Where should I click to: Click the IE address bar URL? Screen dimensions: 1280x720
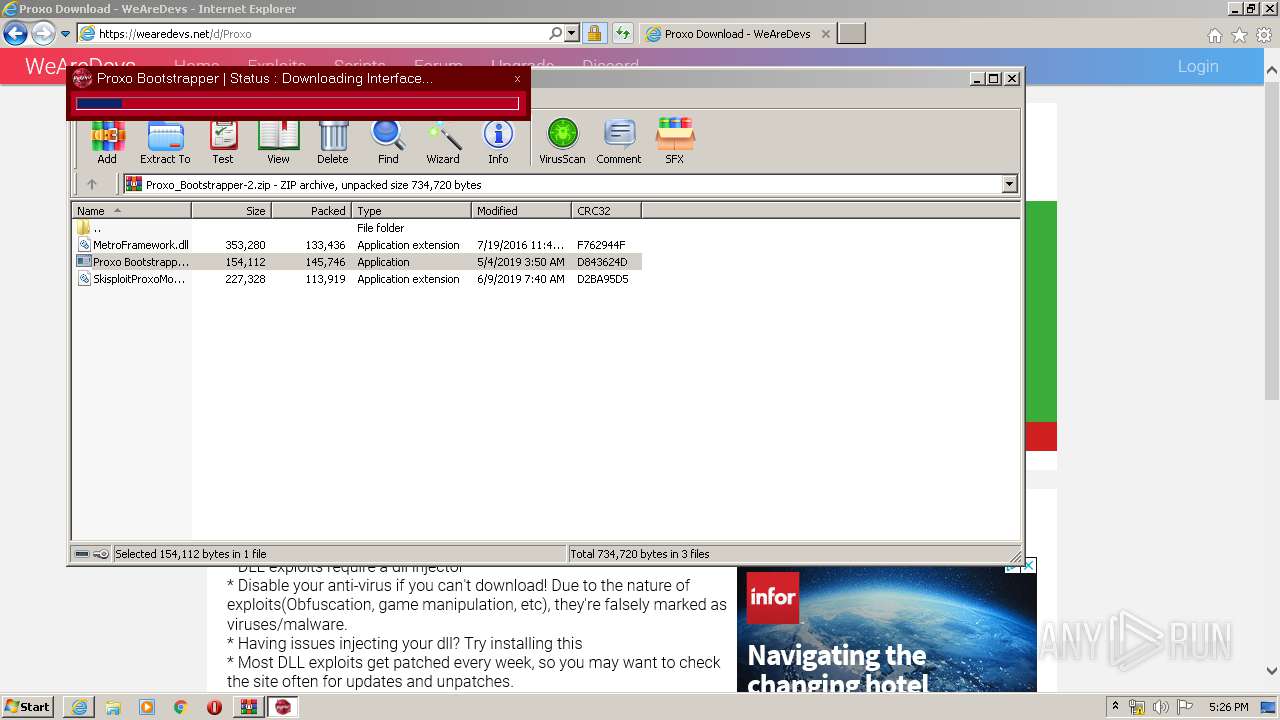pos(175,34)
